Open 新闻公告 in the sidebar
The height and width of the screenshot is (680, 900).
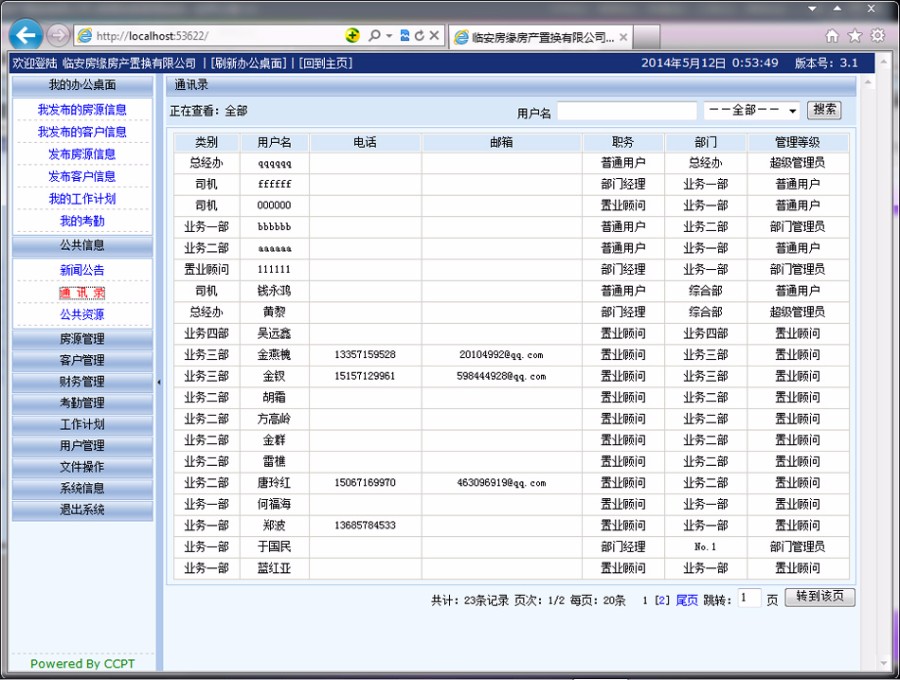click(82, 270)
